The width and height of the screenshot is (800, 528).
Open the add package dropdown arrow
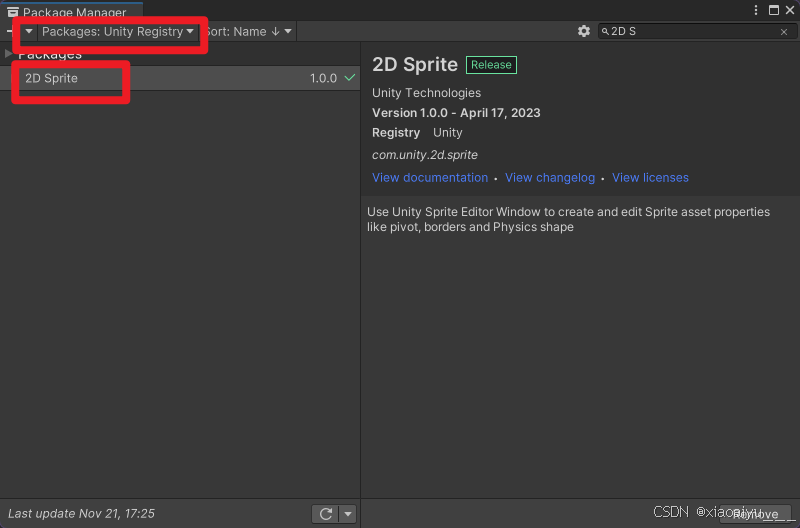click(x=29, y=32)
